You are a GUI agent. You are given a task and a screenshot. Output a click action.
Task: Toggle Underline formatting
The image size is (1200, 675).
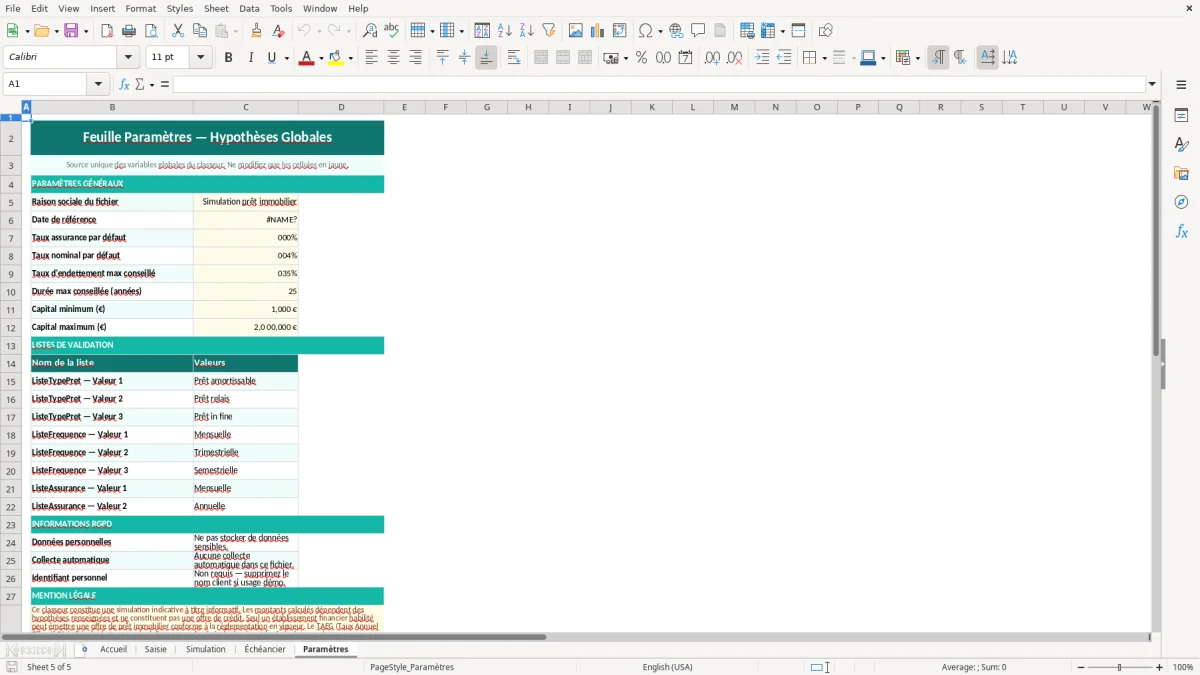[271, 58]
